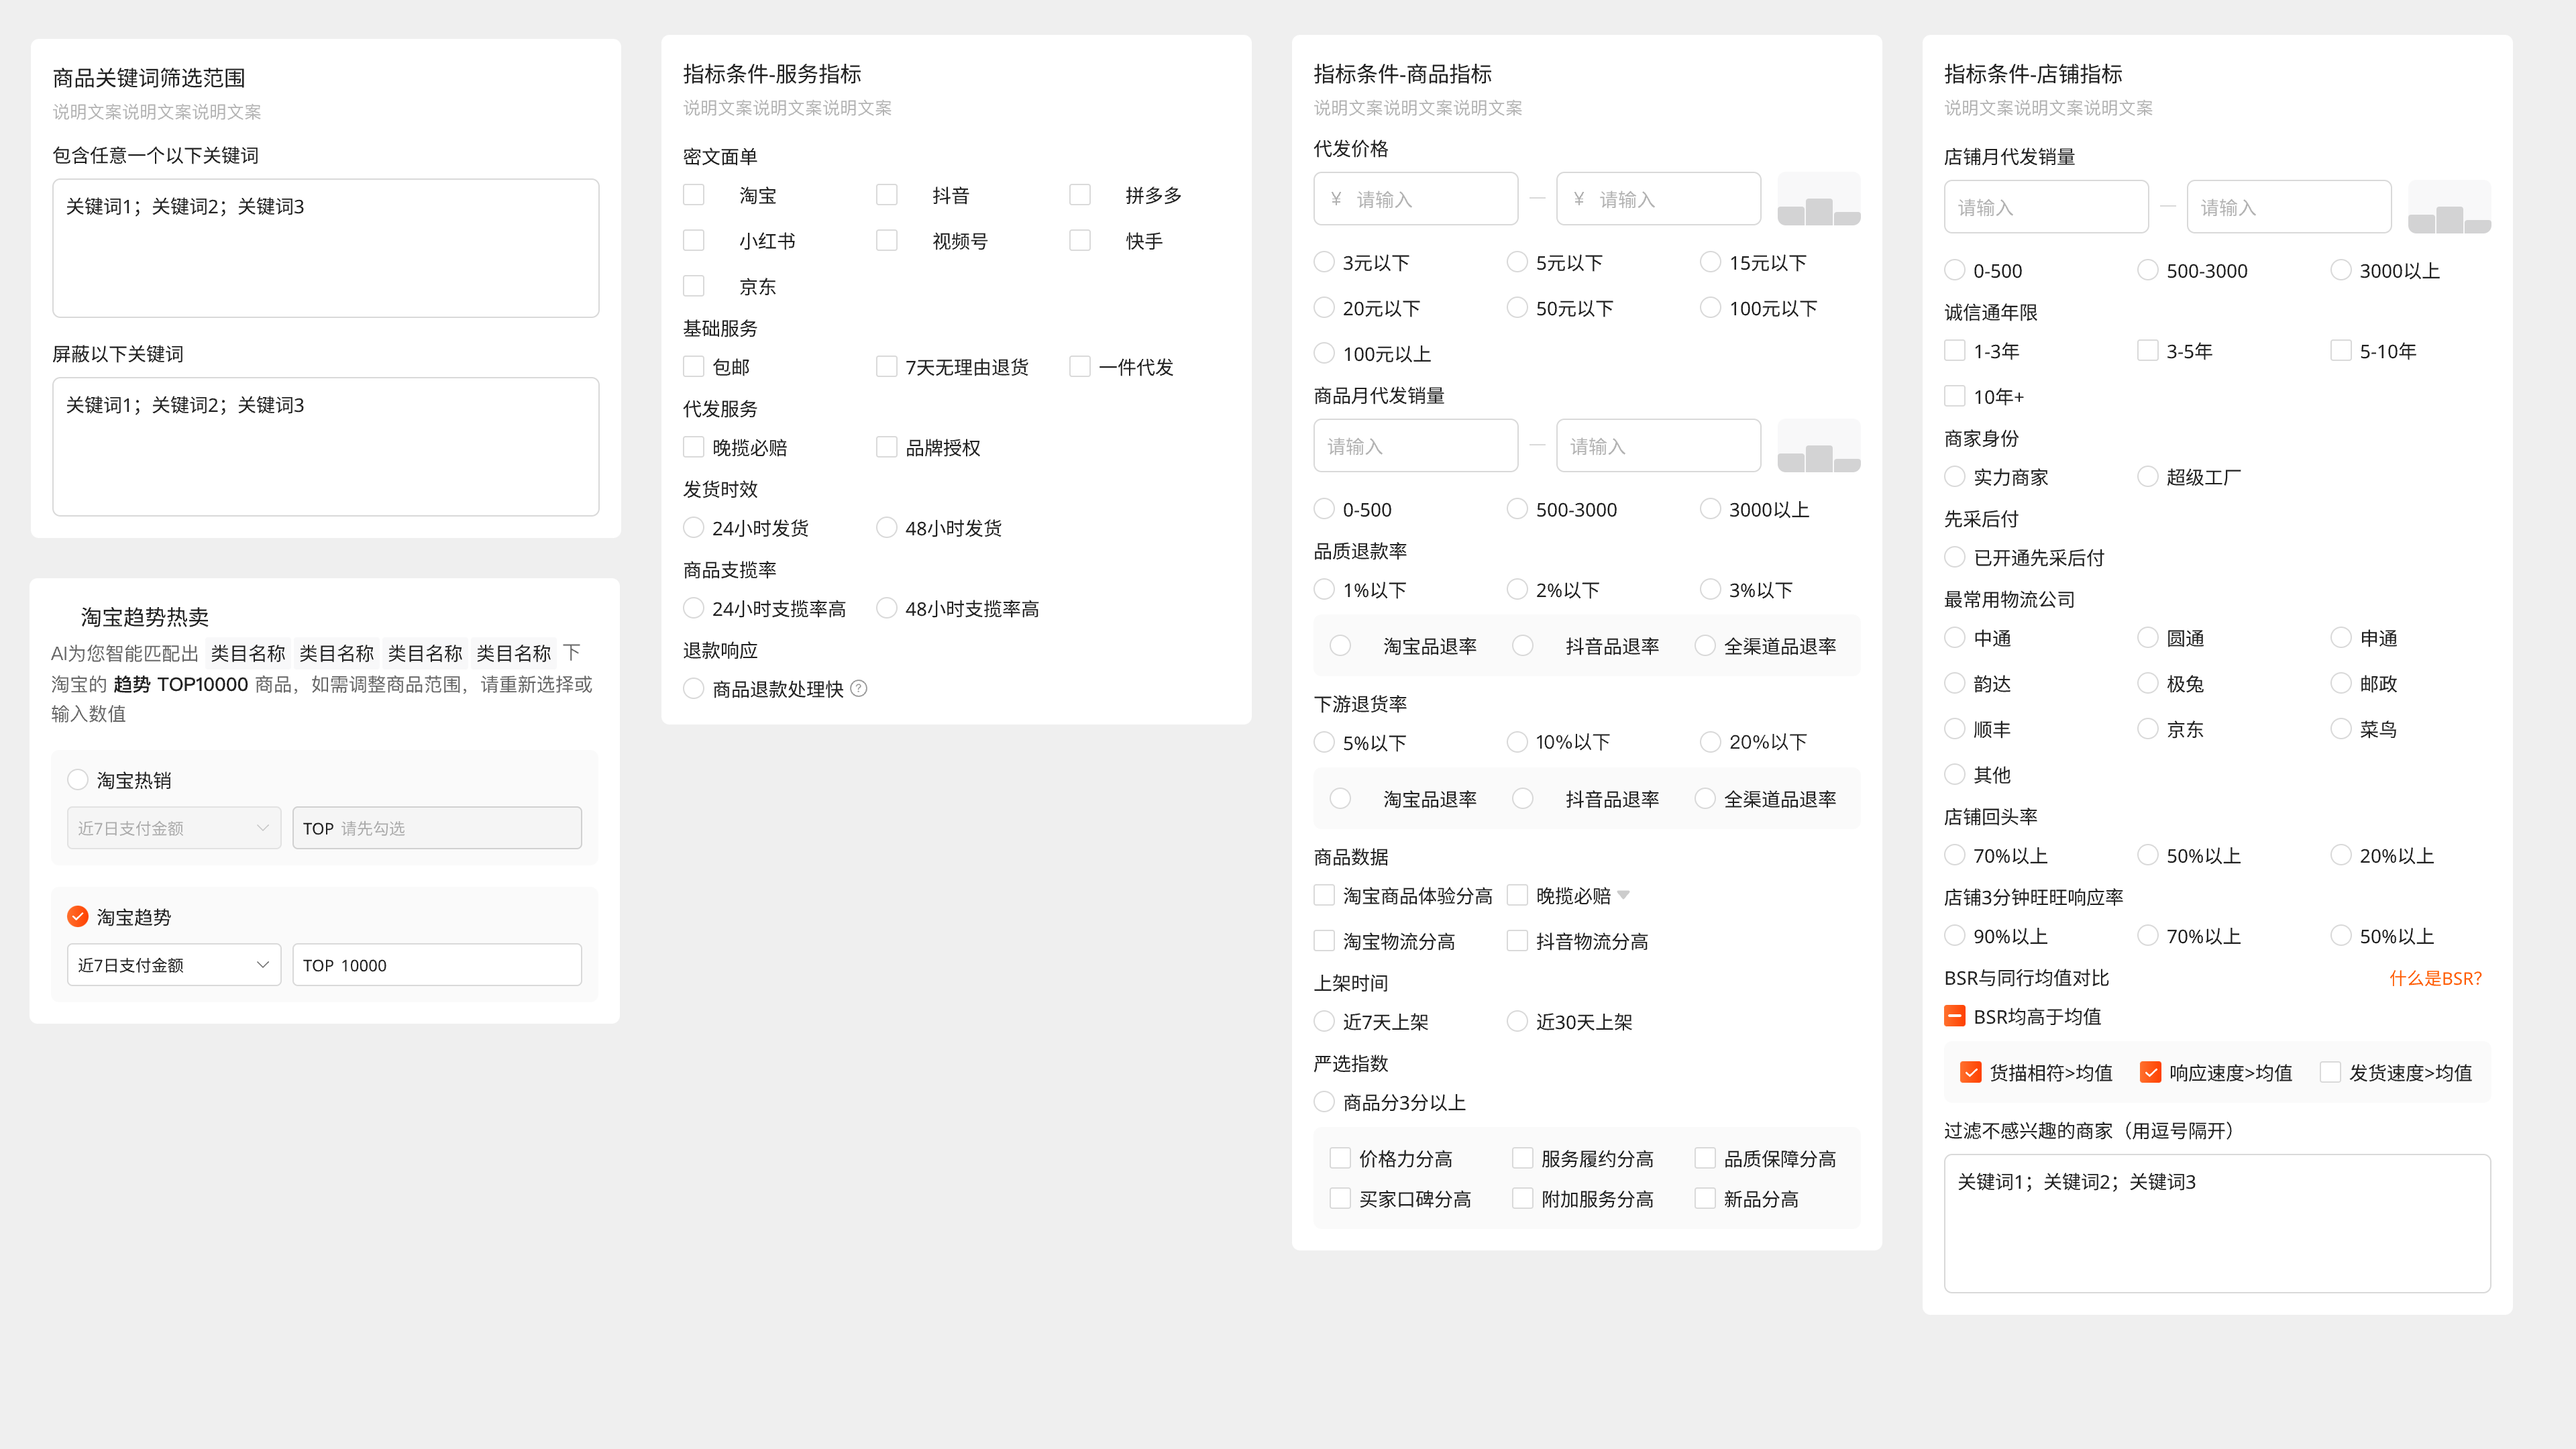
Task: Open the 什么是BSR? link
Action: [2435, 977]
